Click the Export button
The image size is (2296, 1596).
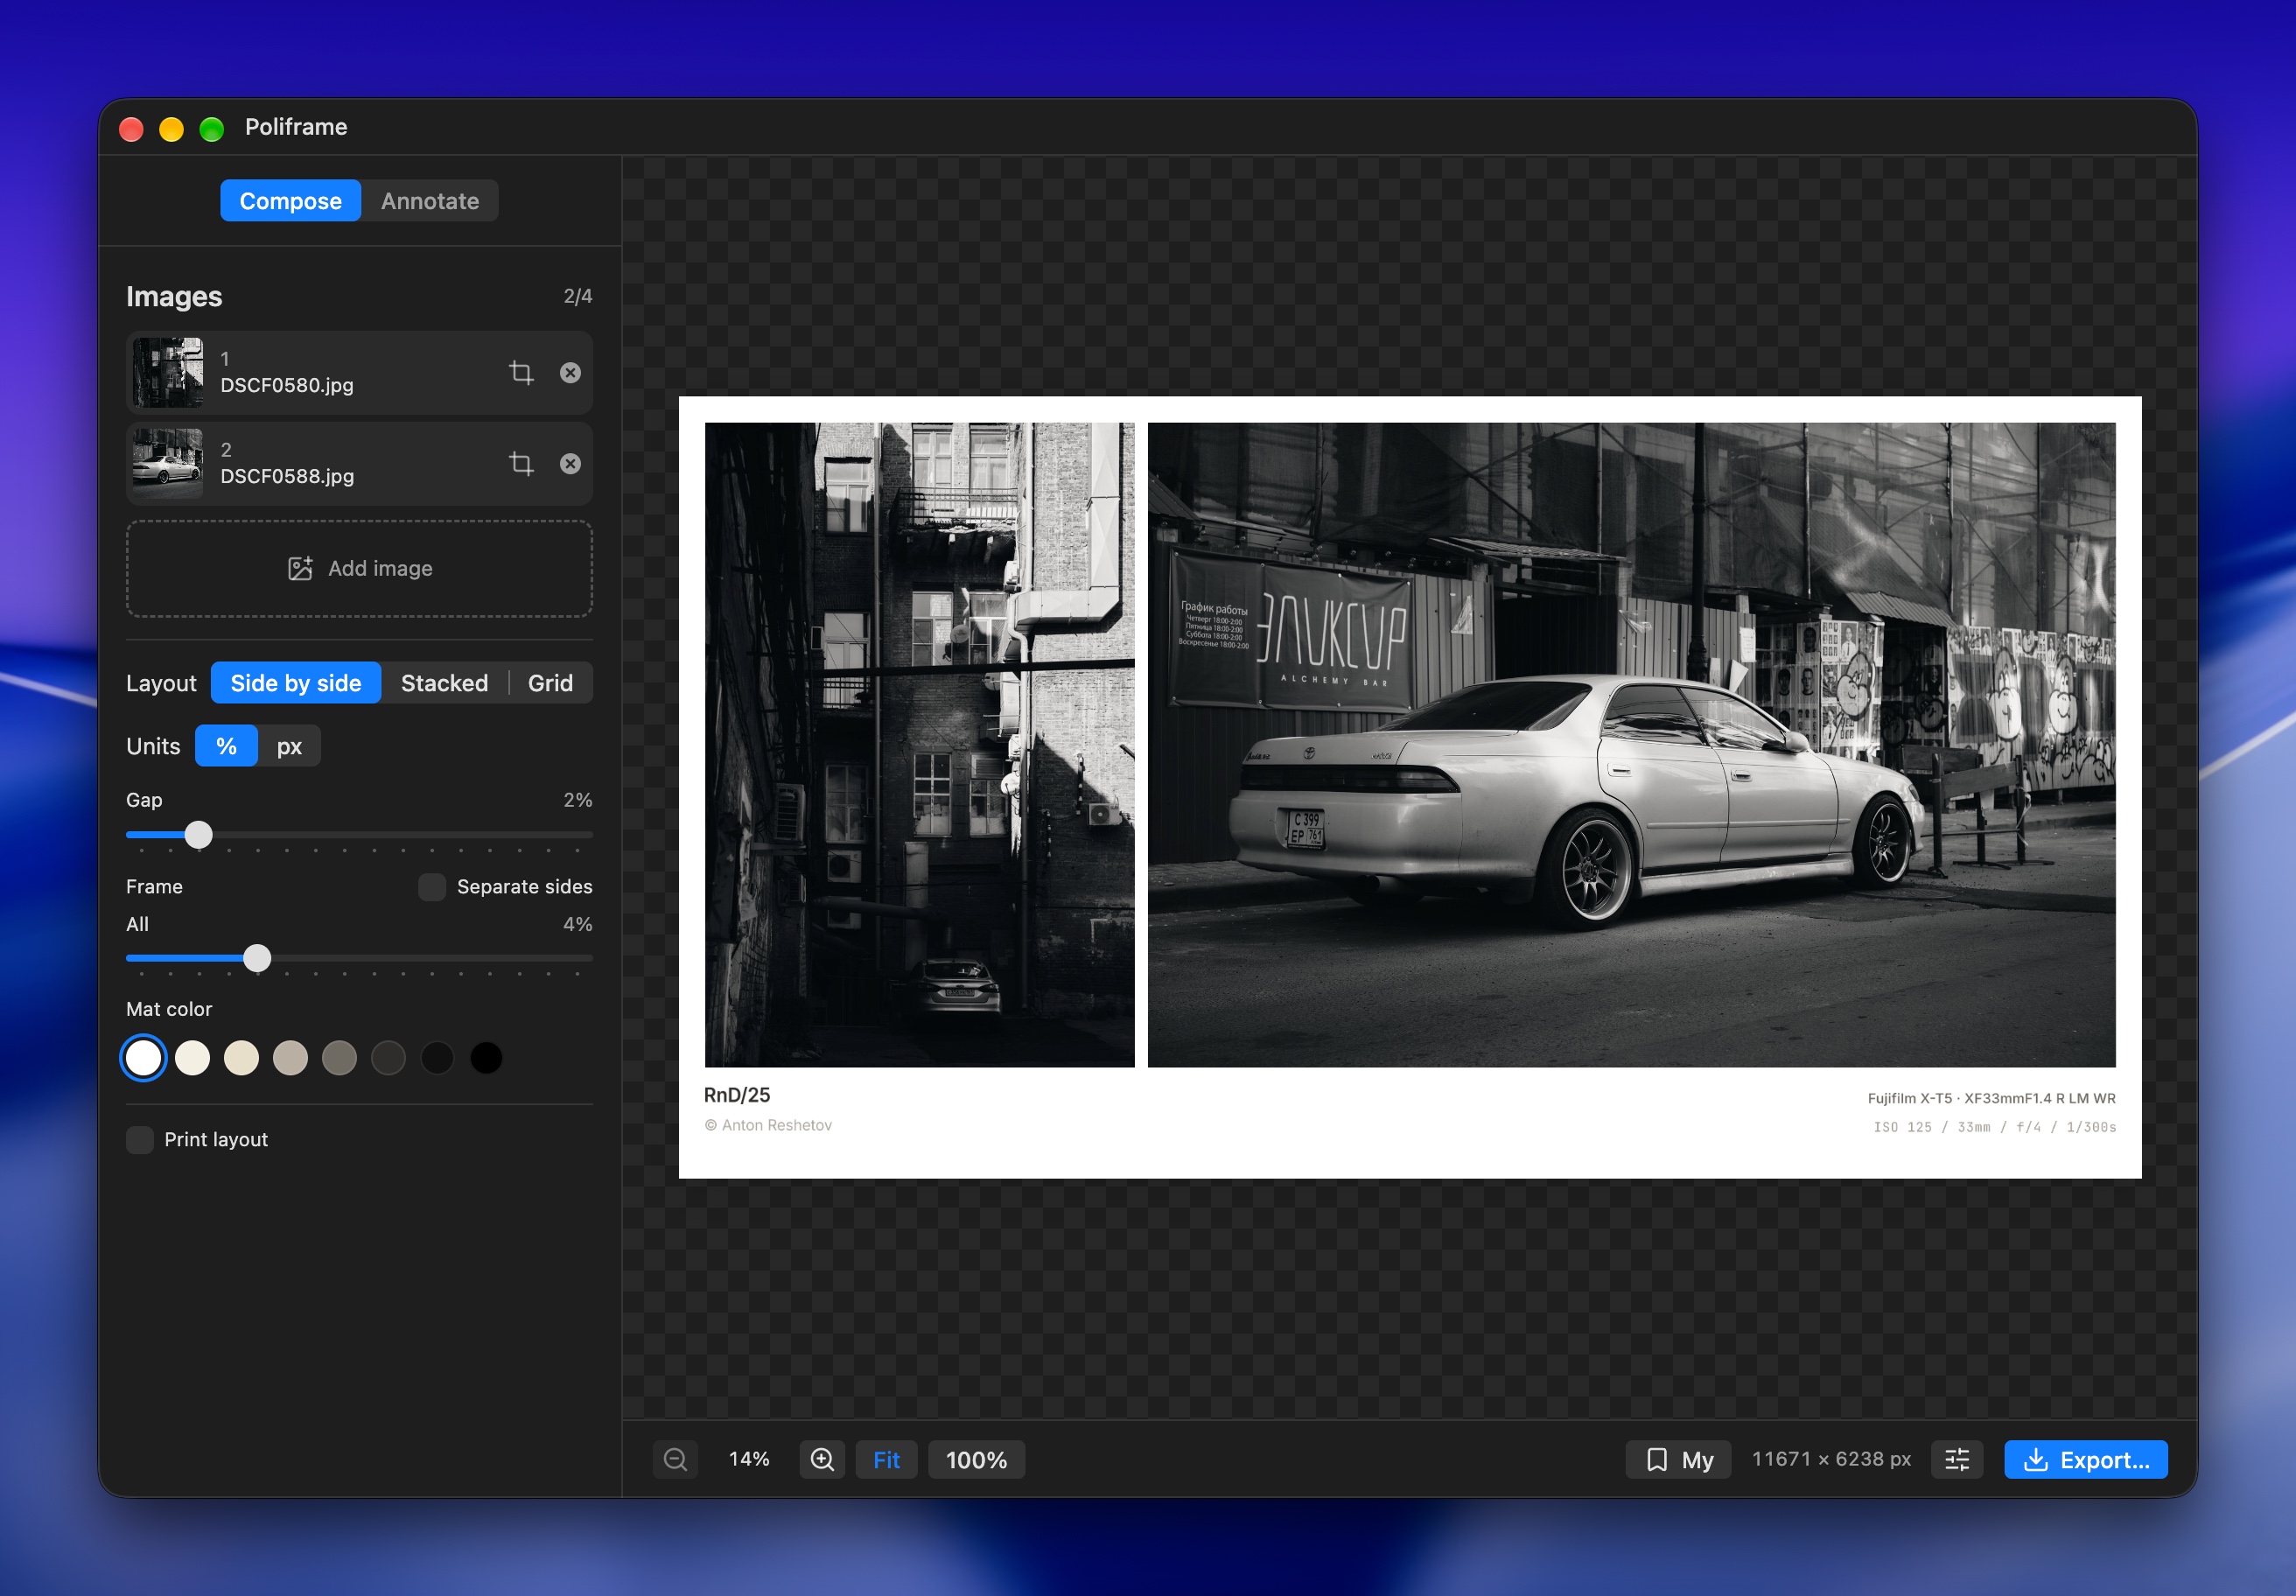tap(2086, 1460)
